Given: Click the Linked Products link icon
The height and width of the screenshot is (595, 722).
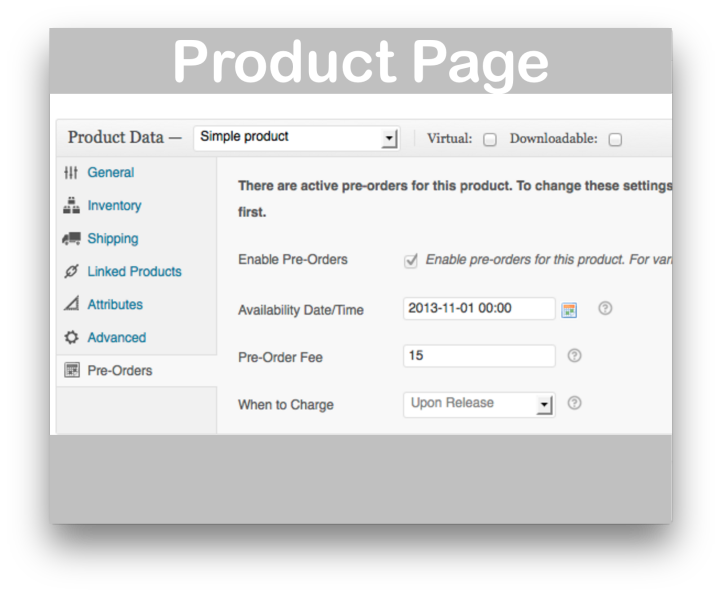Looking at the screenshot, I should tap(71, 272).
